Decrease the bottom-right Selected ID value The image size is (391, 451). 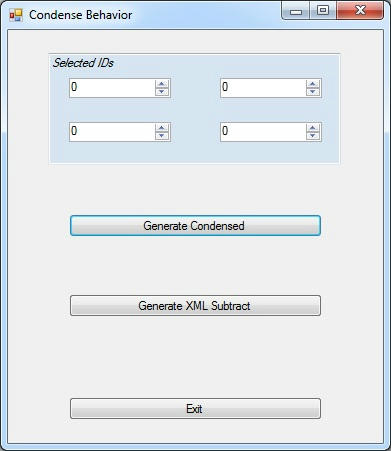click(313, 136)
